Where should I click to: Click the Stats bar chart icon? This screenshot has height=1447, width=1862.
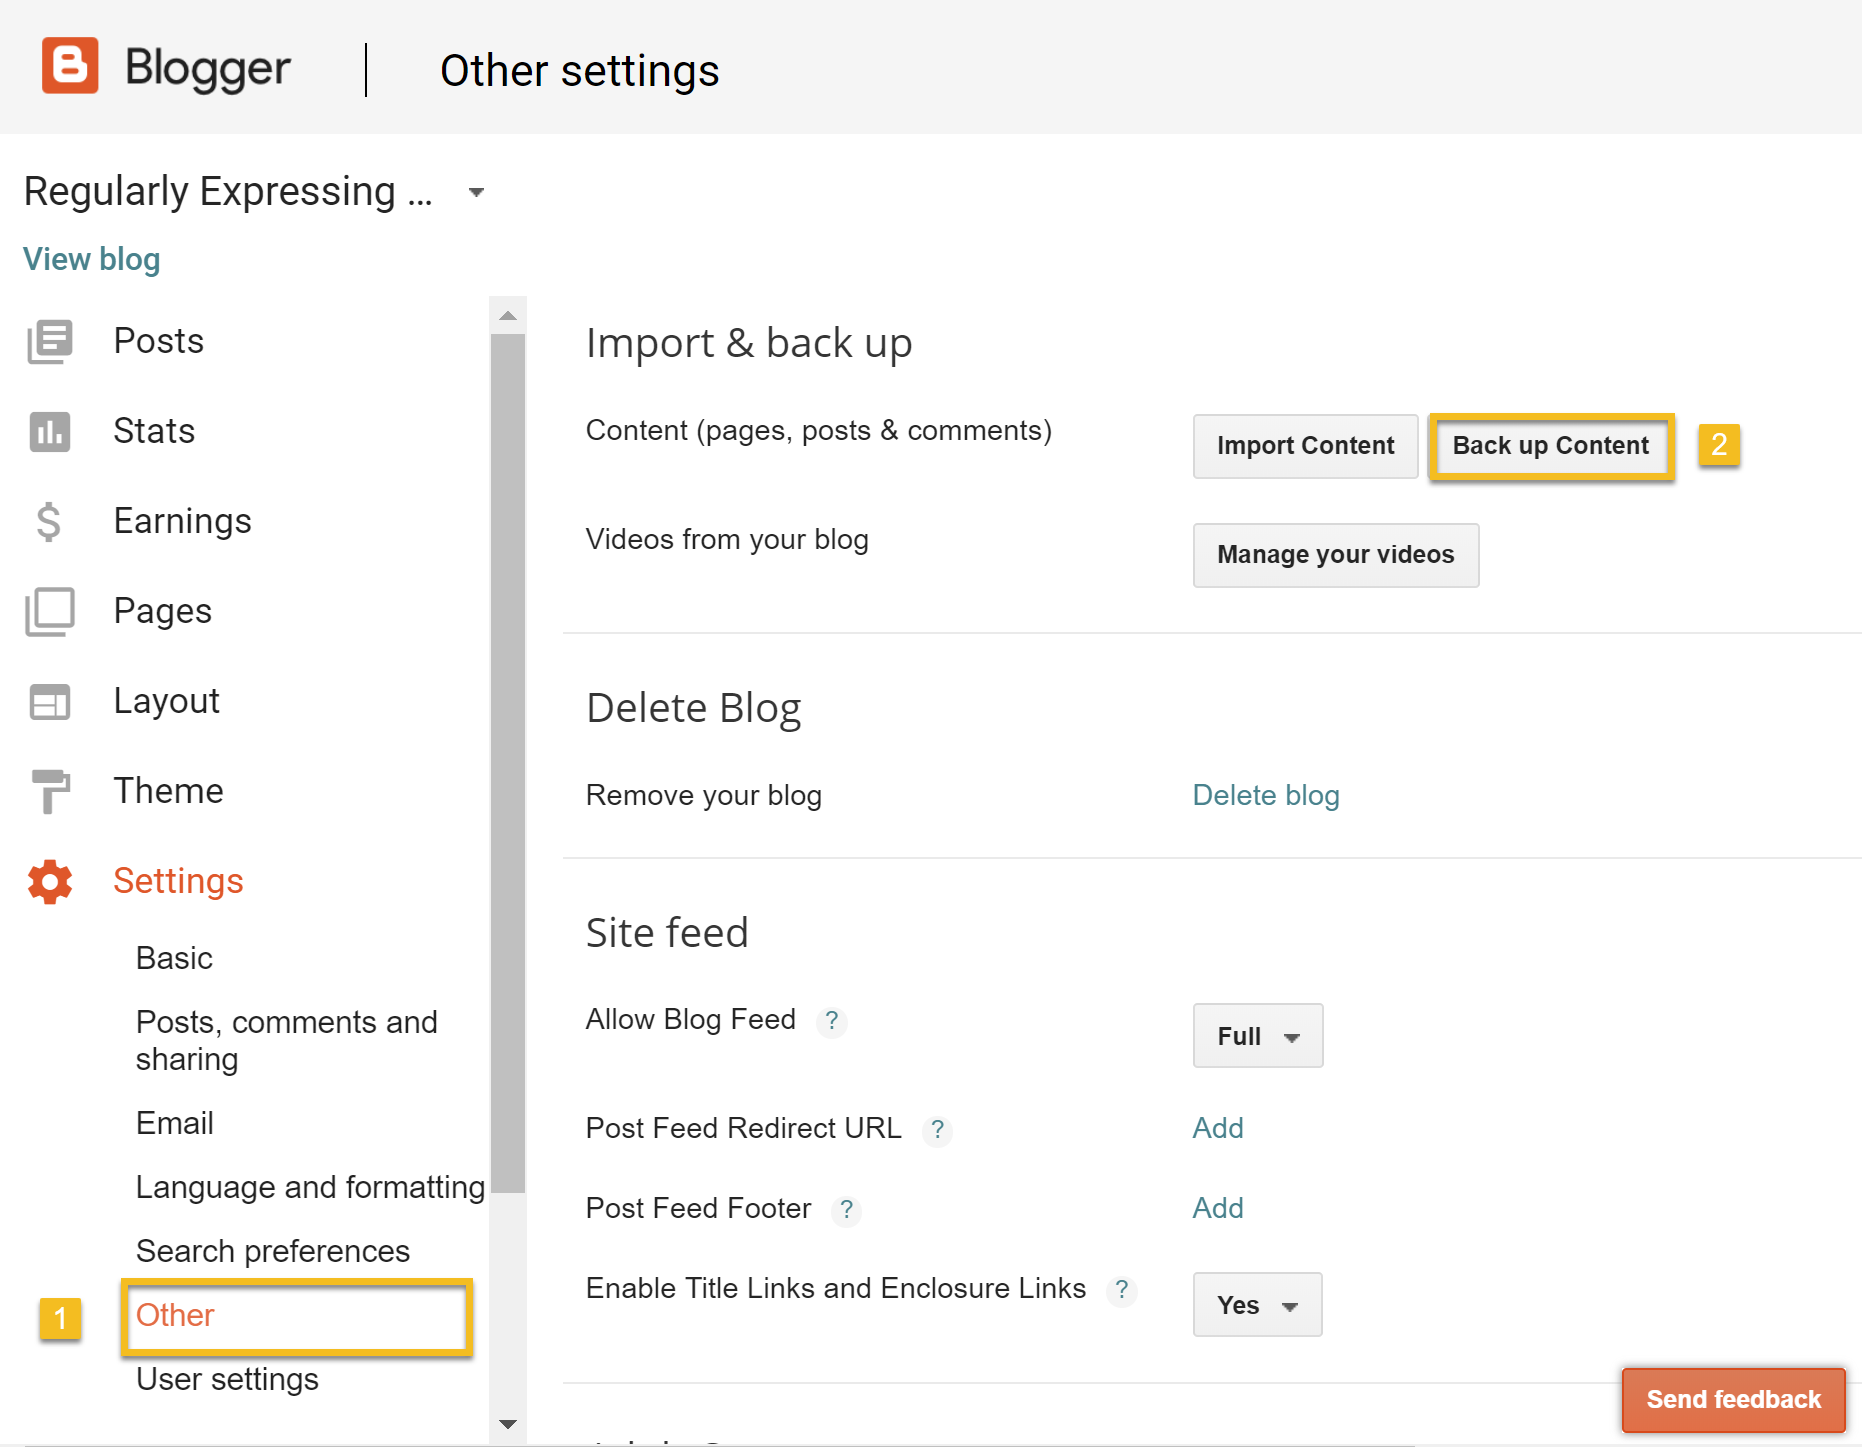pyautogui.click(x=49, y=431)
